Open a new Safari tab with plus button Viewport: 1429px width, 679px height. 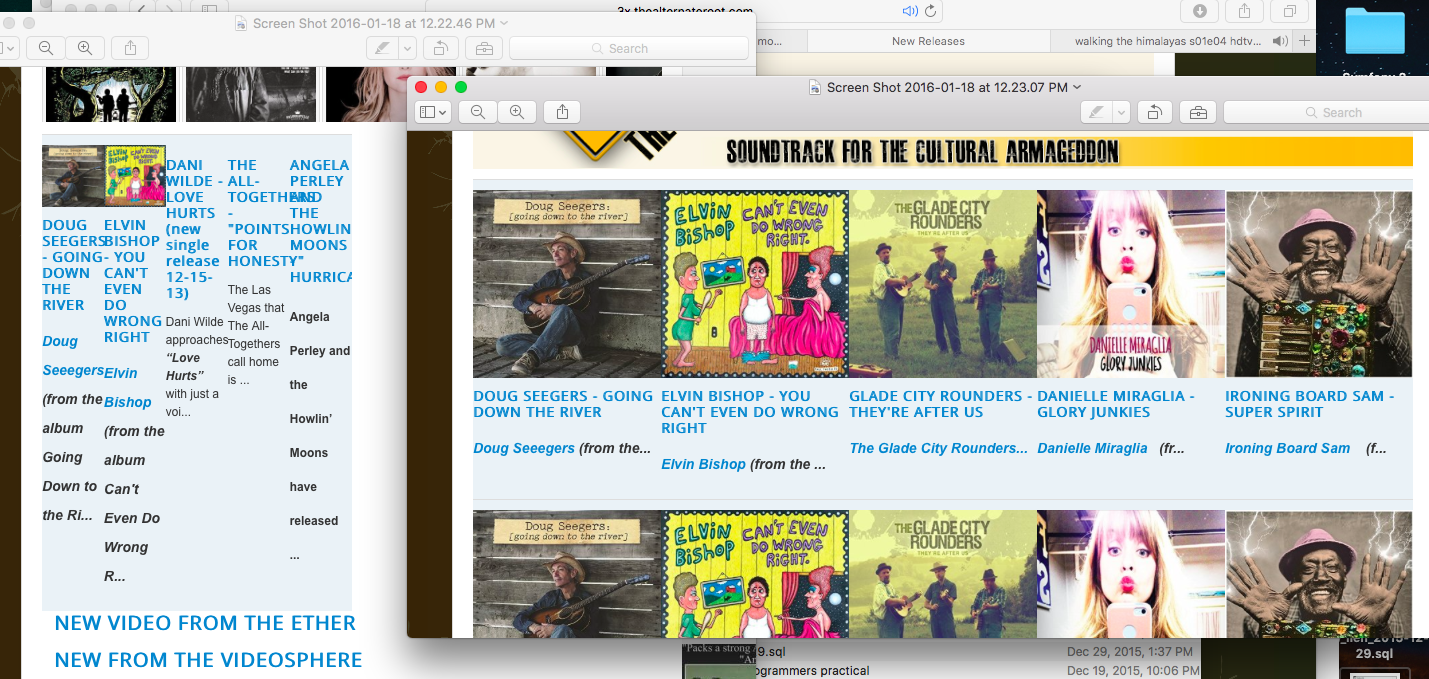point(1304,41)
